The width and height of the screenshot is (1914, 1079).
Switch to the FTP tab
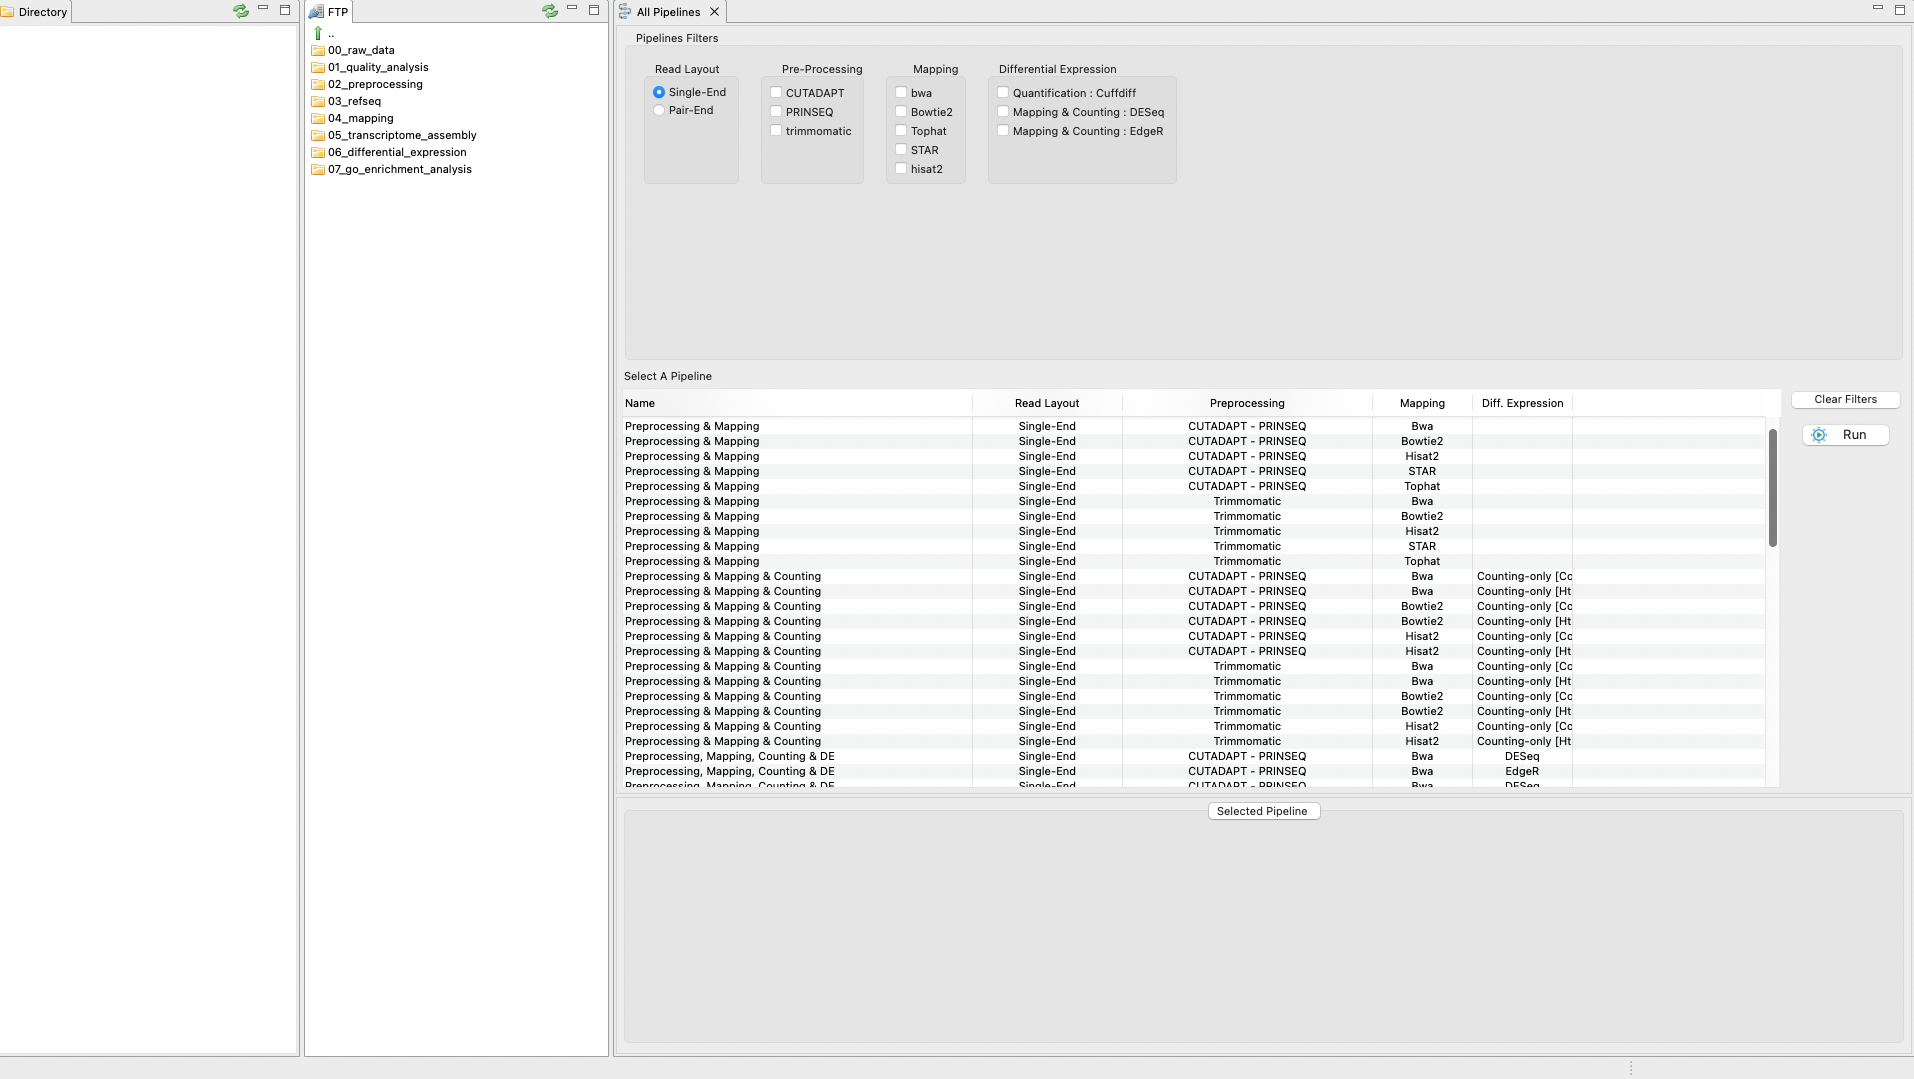(329, 12)
